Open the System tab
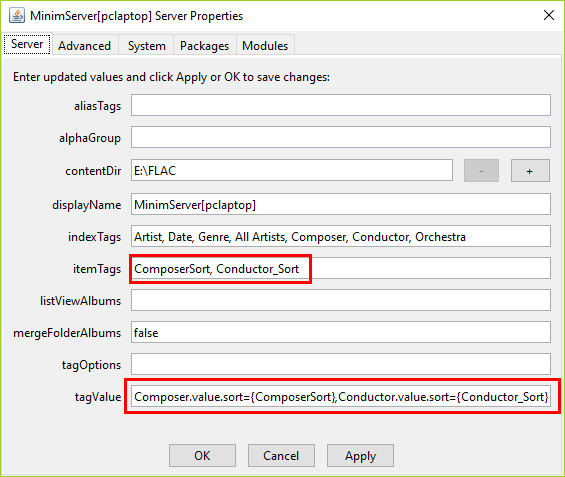This screenshot has height=477, width=565. (x=147, y=46)
